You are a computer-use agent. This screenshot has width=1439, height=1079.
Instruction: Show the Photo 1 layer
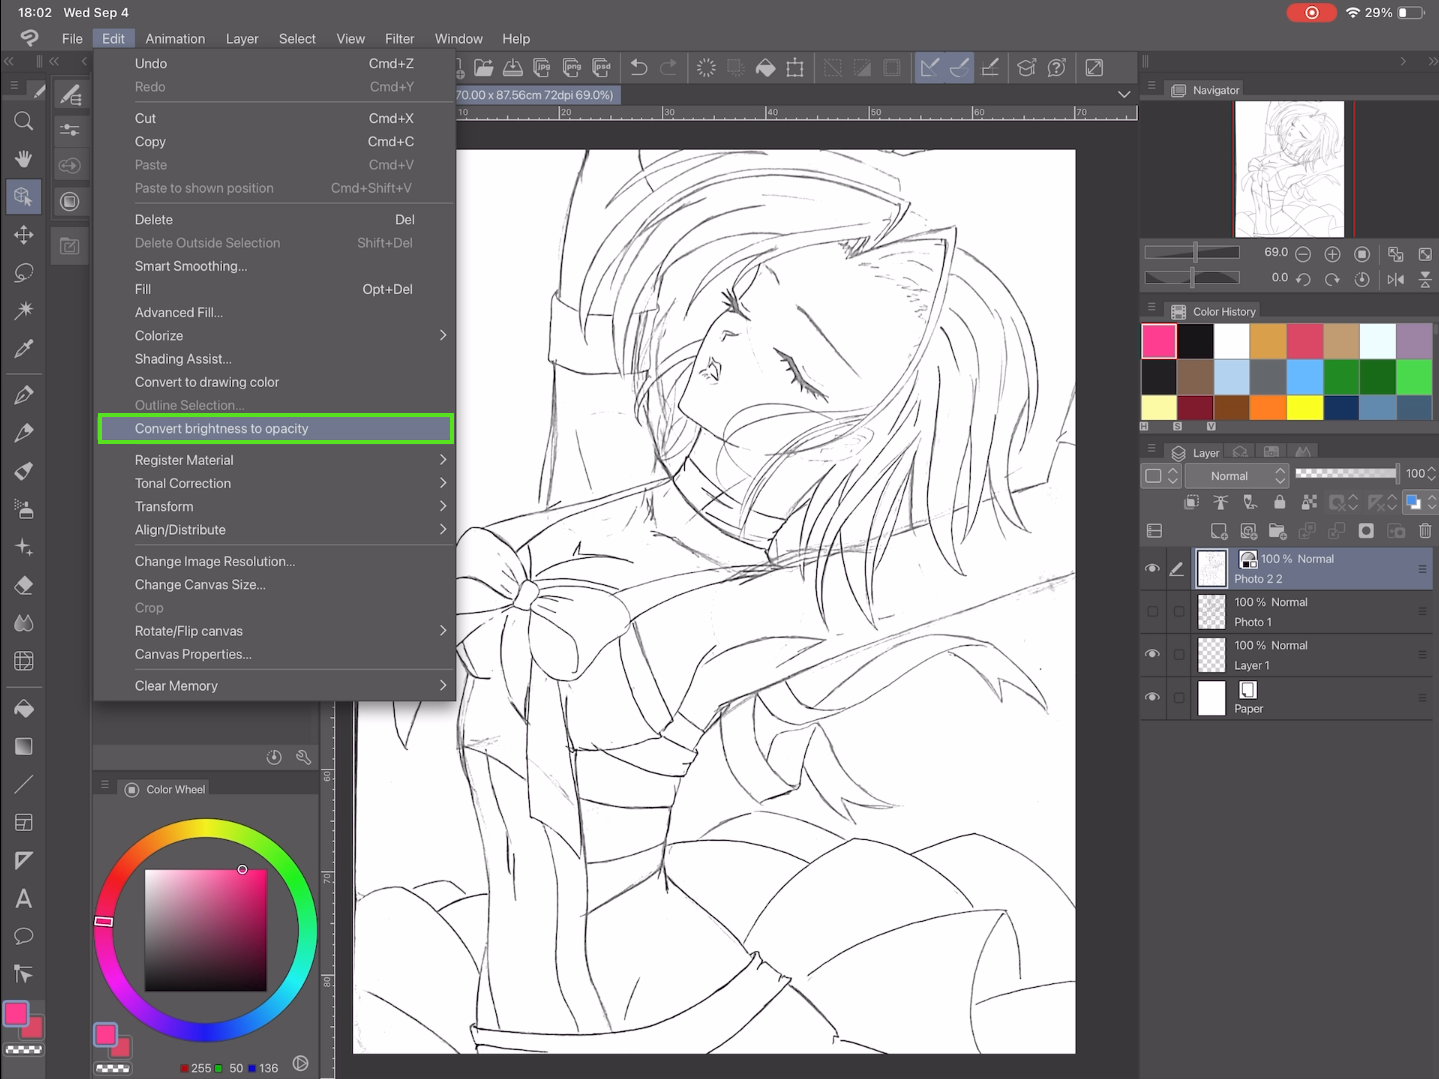1152,611
